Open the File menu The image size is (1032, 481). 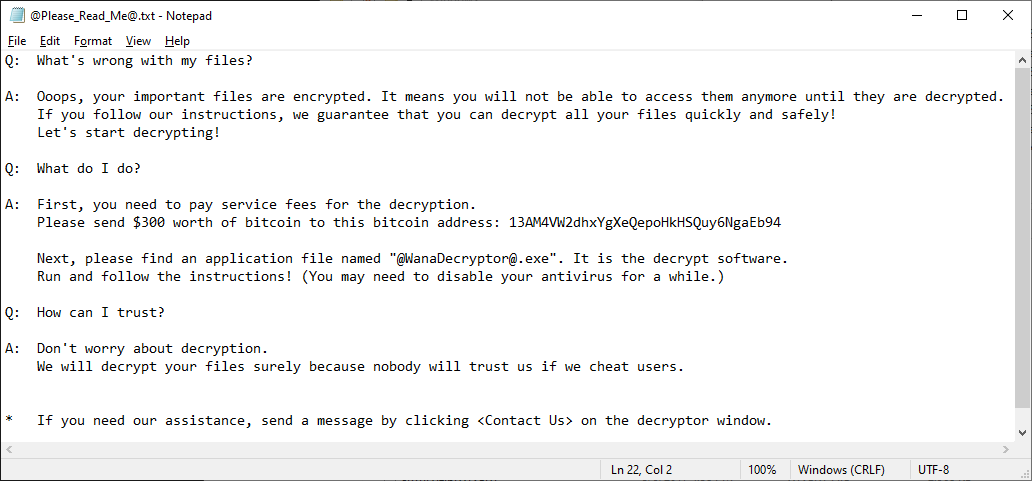(16, 41)
